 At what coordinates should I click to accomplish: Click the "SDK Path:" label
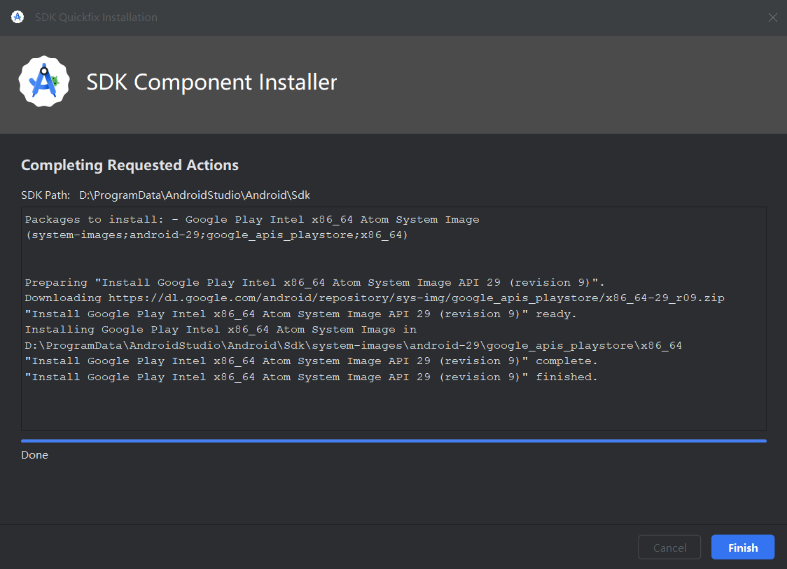click(x=46, y=194)
